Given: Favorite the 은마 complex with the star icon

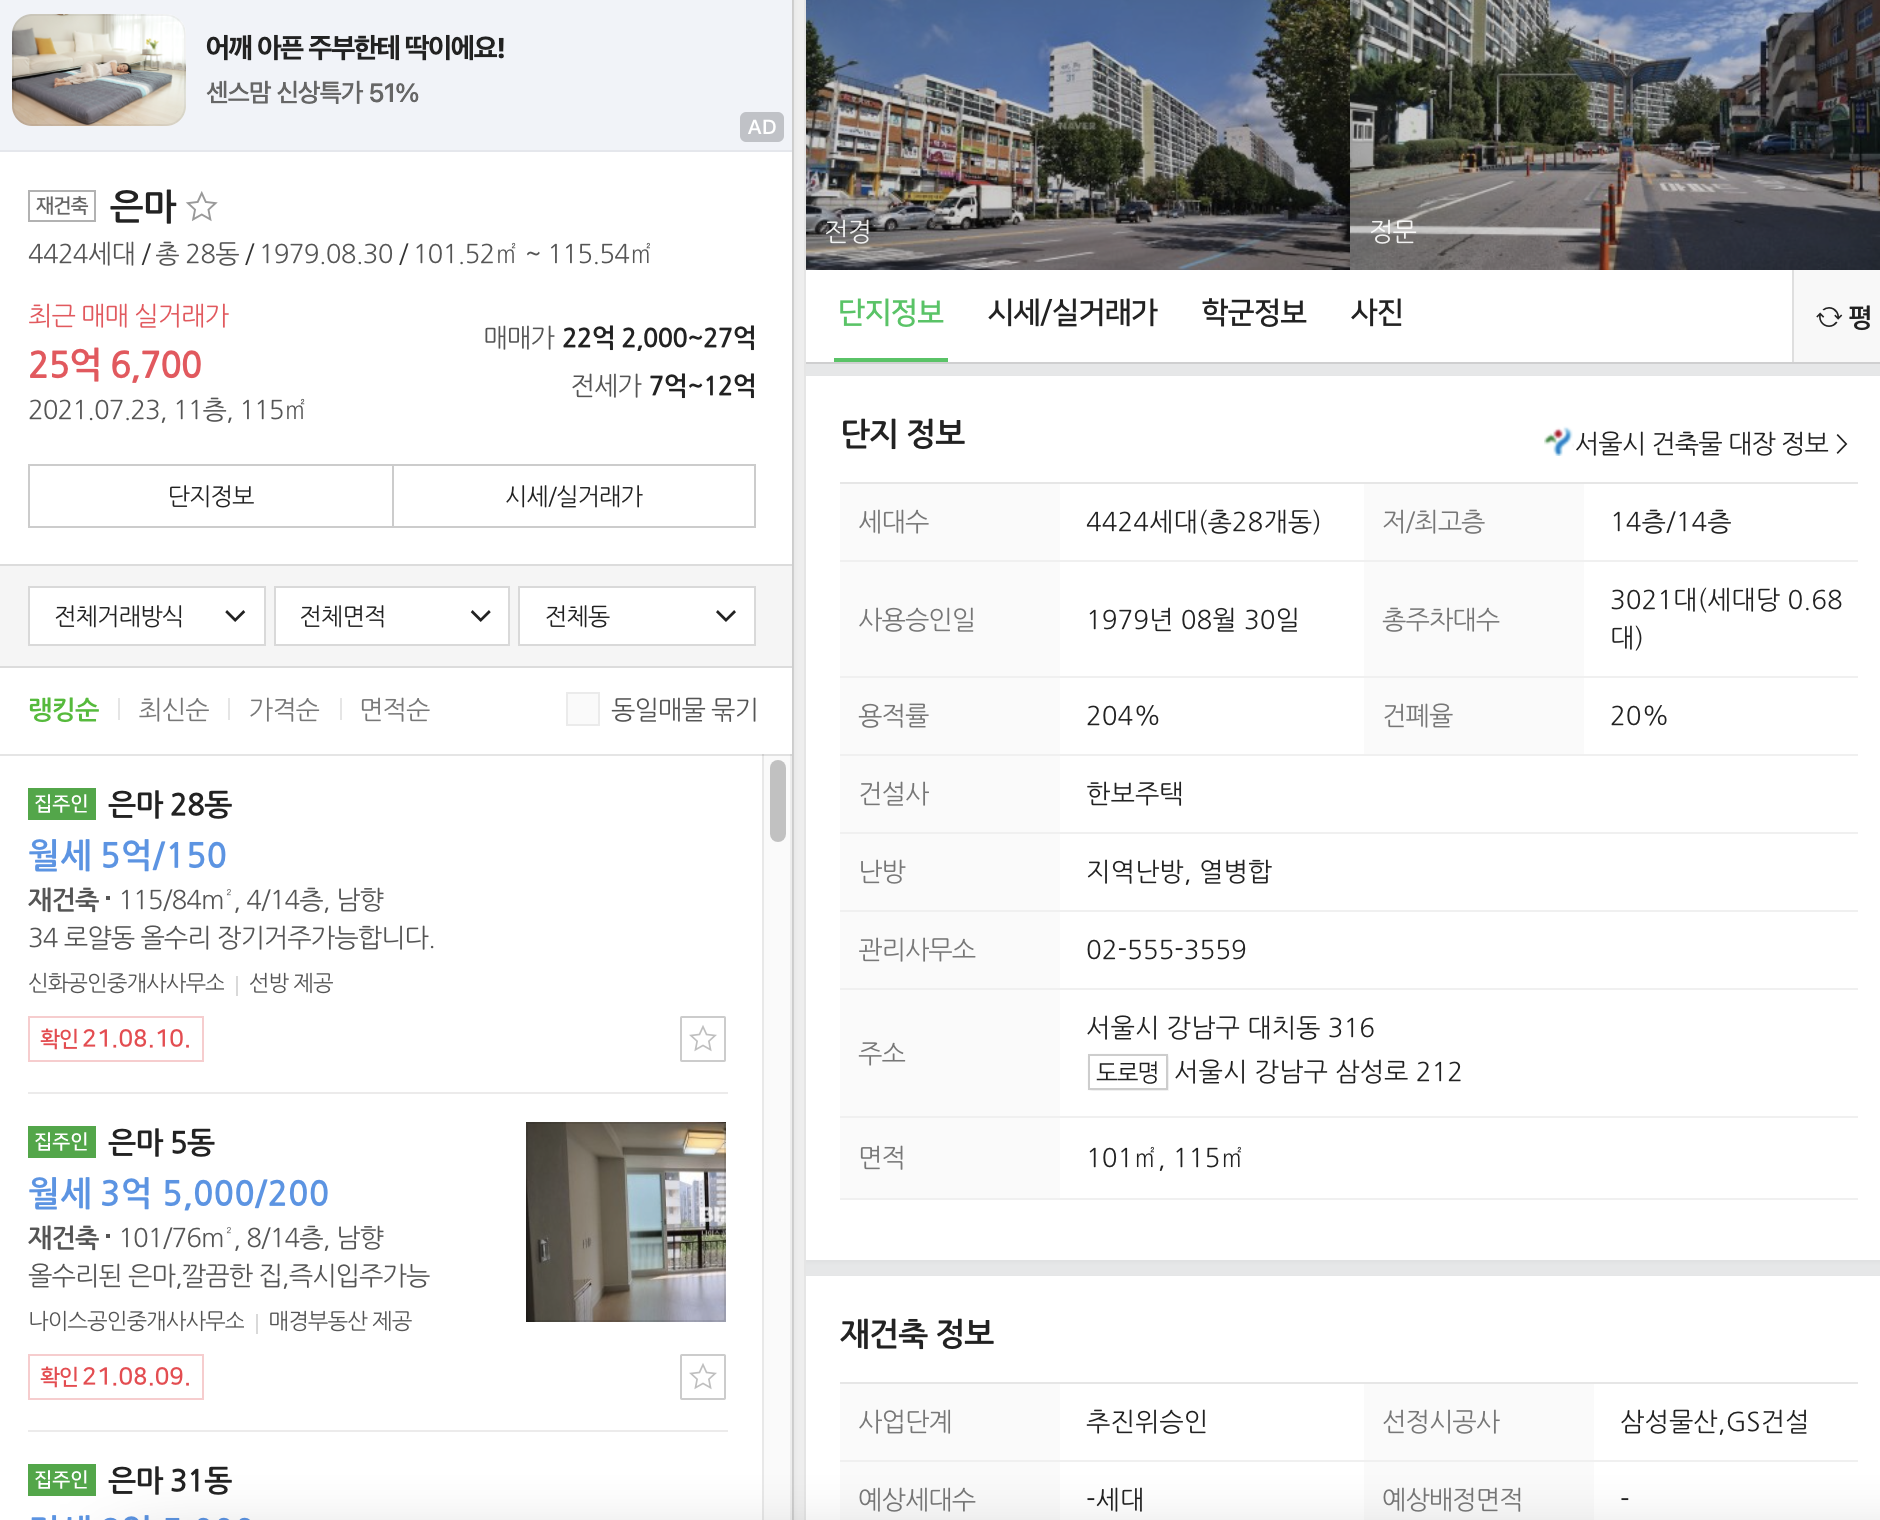Looking at the screenshot, I should 202,207.
